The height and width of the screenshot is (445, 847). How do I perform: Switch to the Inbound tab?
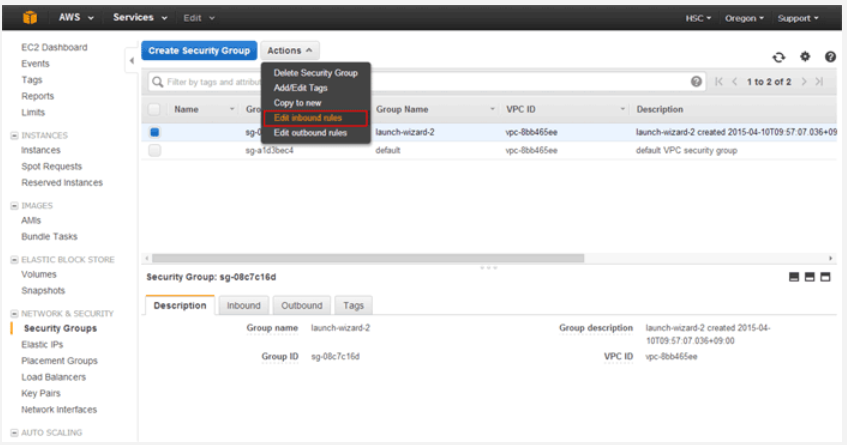(x=243, y=306)
